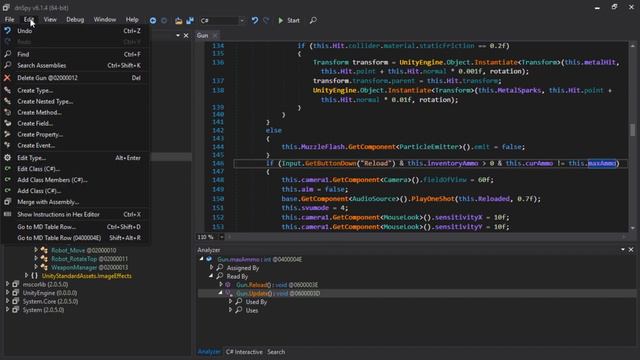Open the Window menu
This screenshot has width=640, height=360.
(x=105, y=20)
